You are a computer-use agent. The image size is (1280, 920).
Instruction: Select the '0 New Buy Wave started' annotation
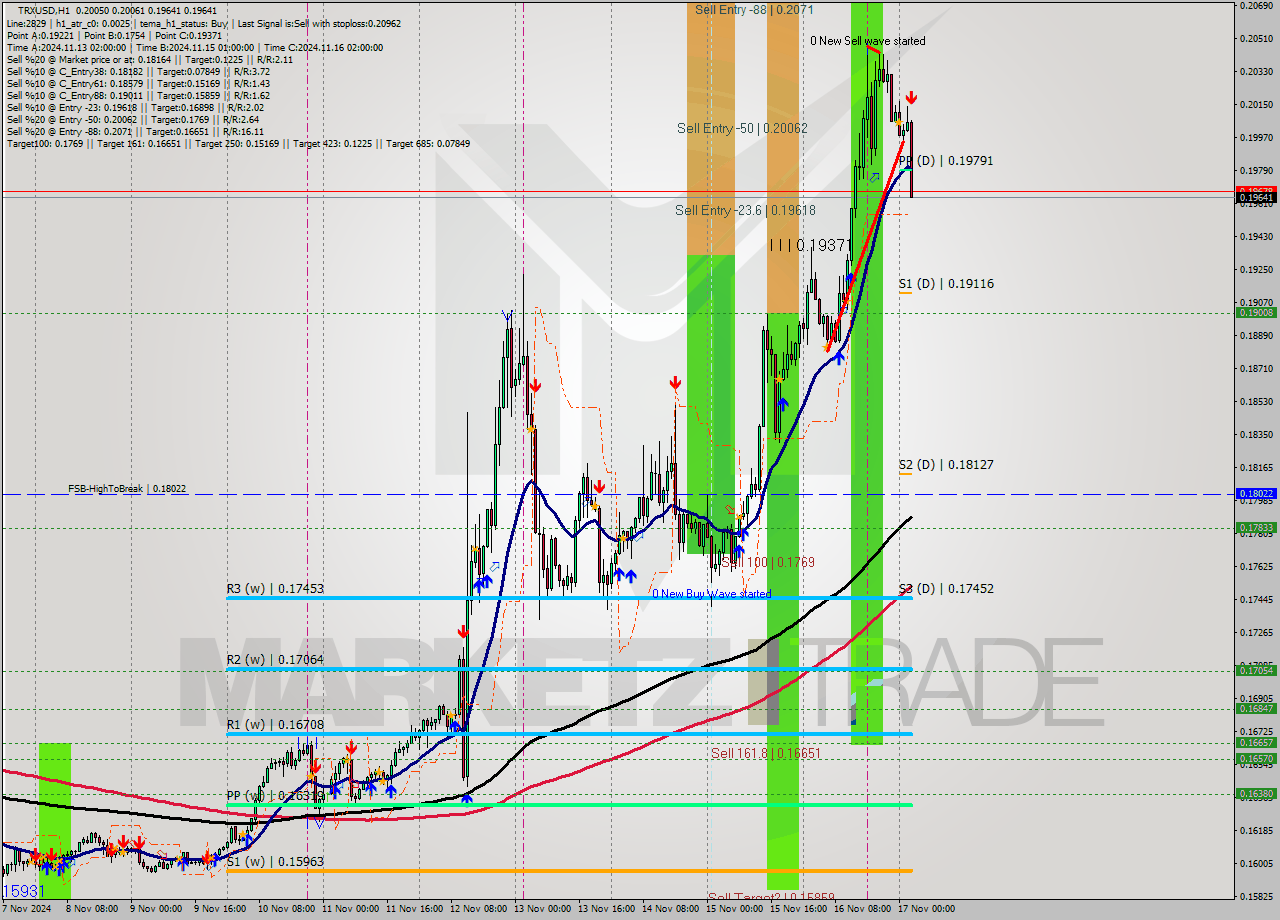712,594
